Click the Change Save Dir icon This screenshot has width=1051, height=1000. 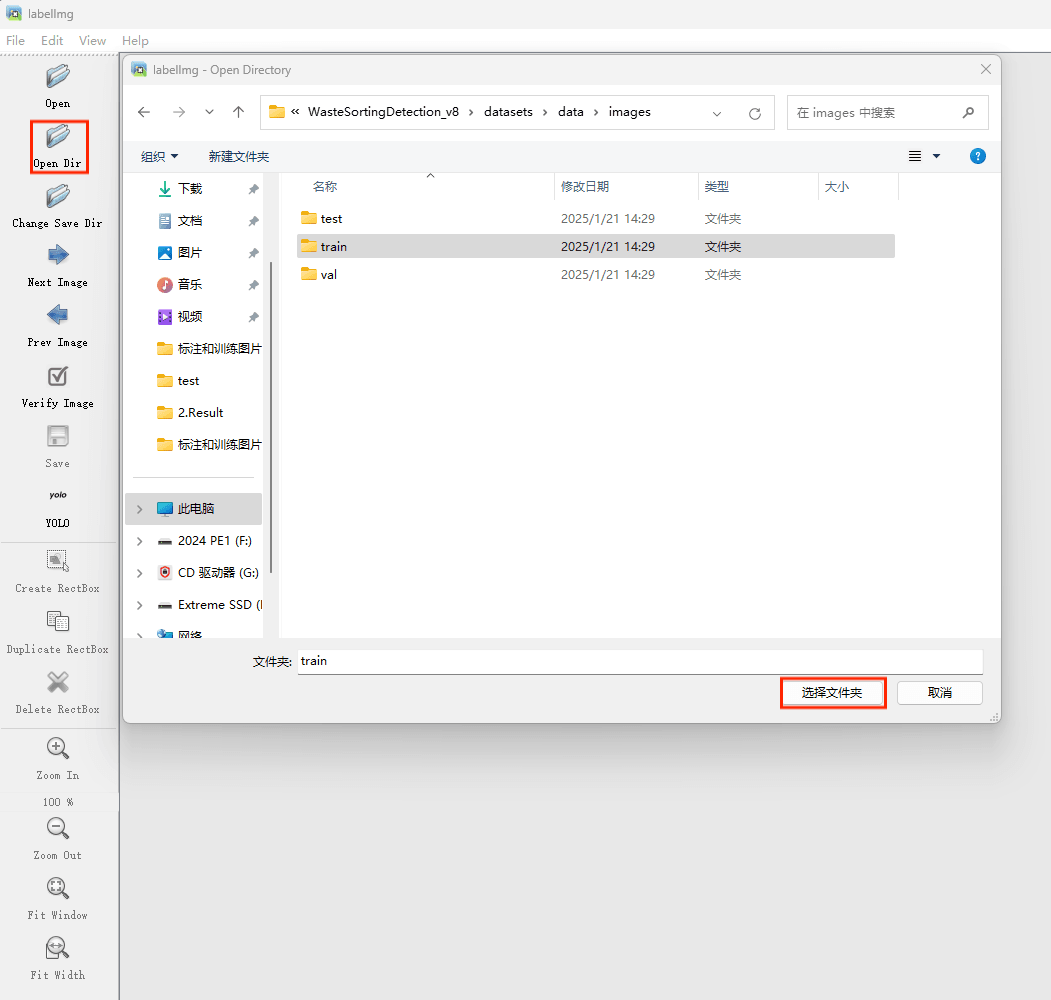tap(58, 196)
